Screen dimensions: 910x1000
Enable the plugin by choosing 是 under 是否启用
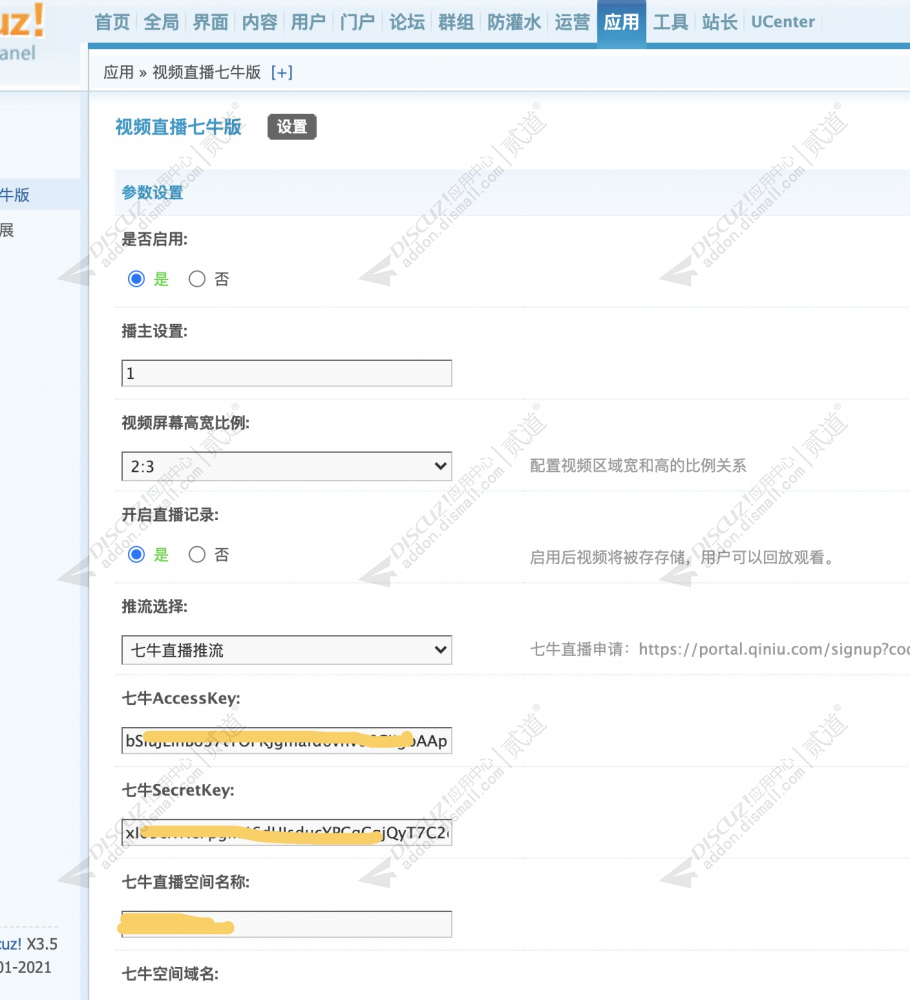click(x=136, y=279)
